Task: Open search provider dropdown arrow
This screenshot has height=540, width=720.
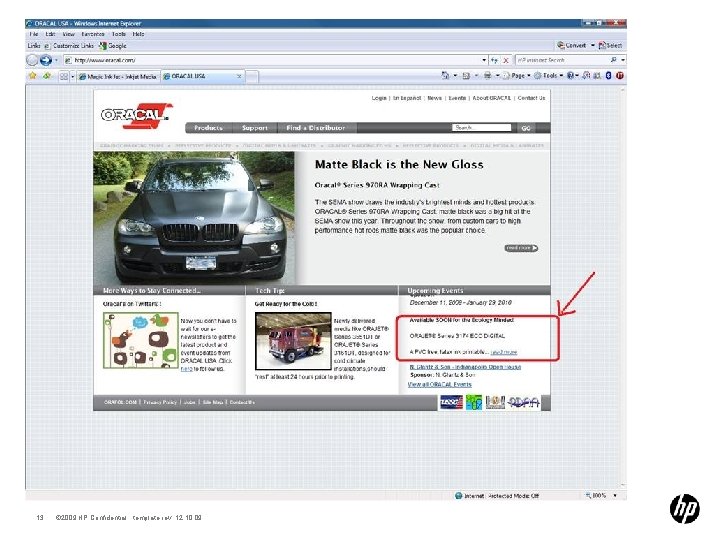Action: coord(623,60)
